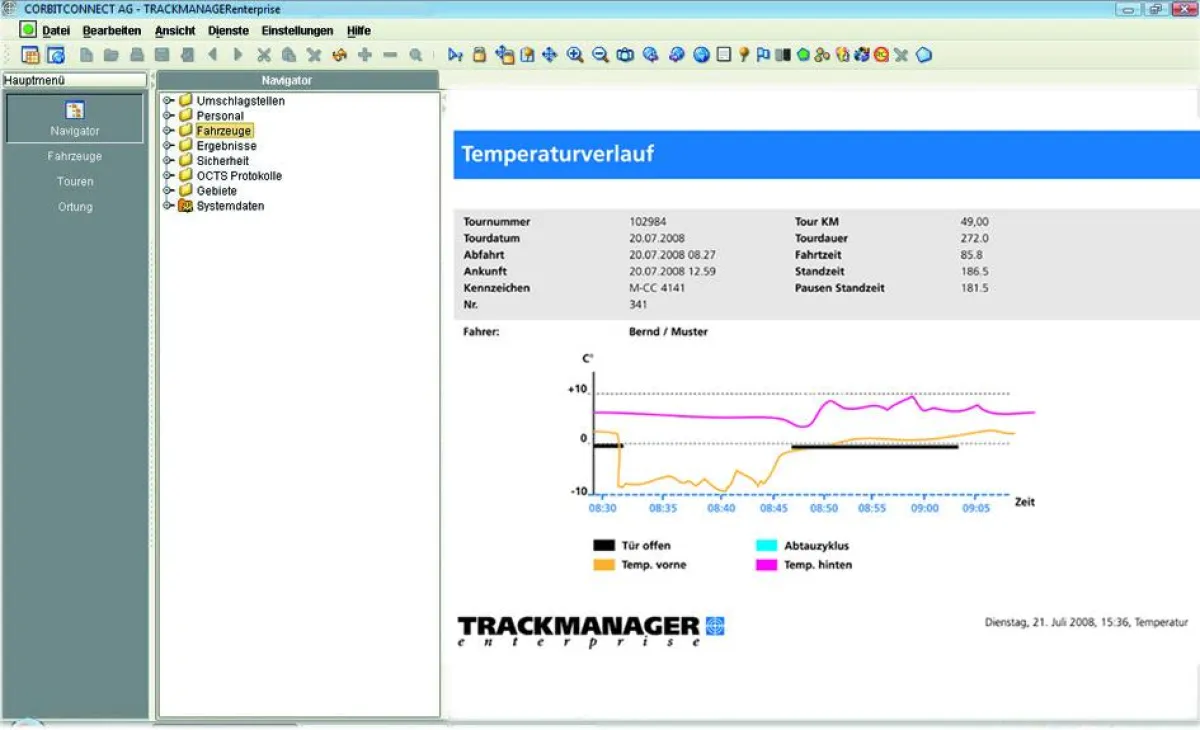Click the Navigator icon in Hauptmenü
Screen dimensions: 1200x730
75,111
